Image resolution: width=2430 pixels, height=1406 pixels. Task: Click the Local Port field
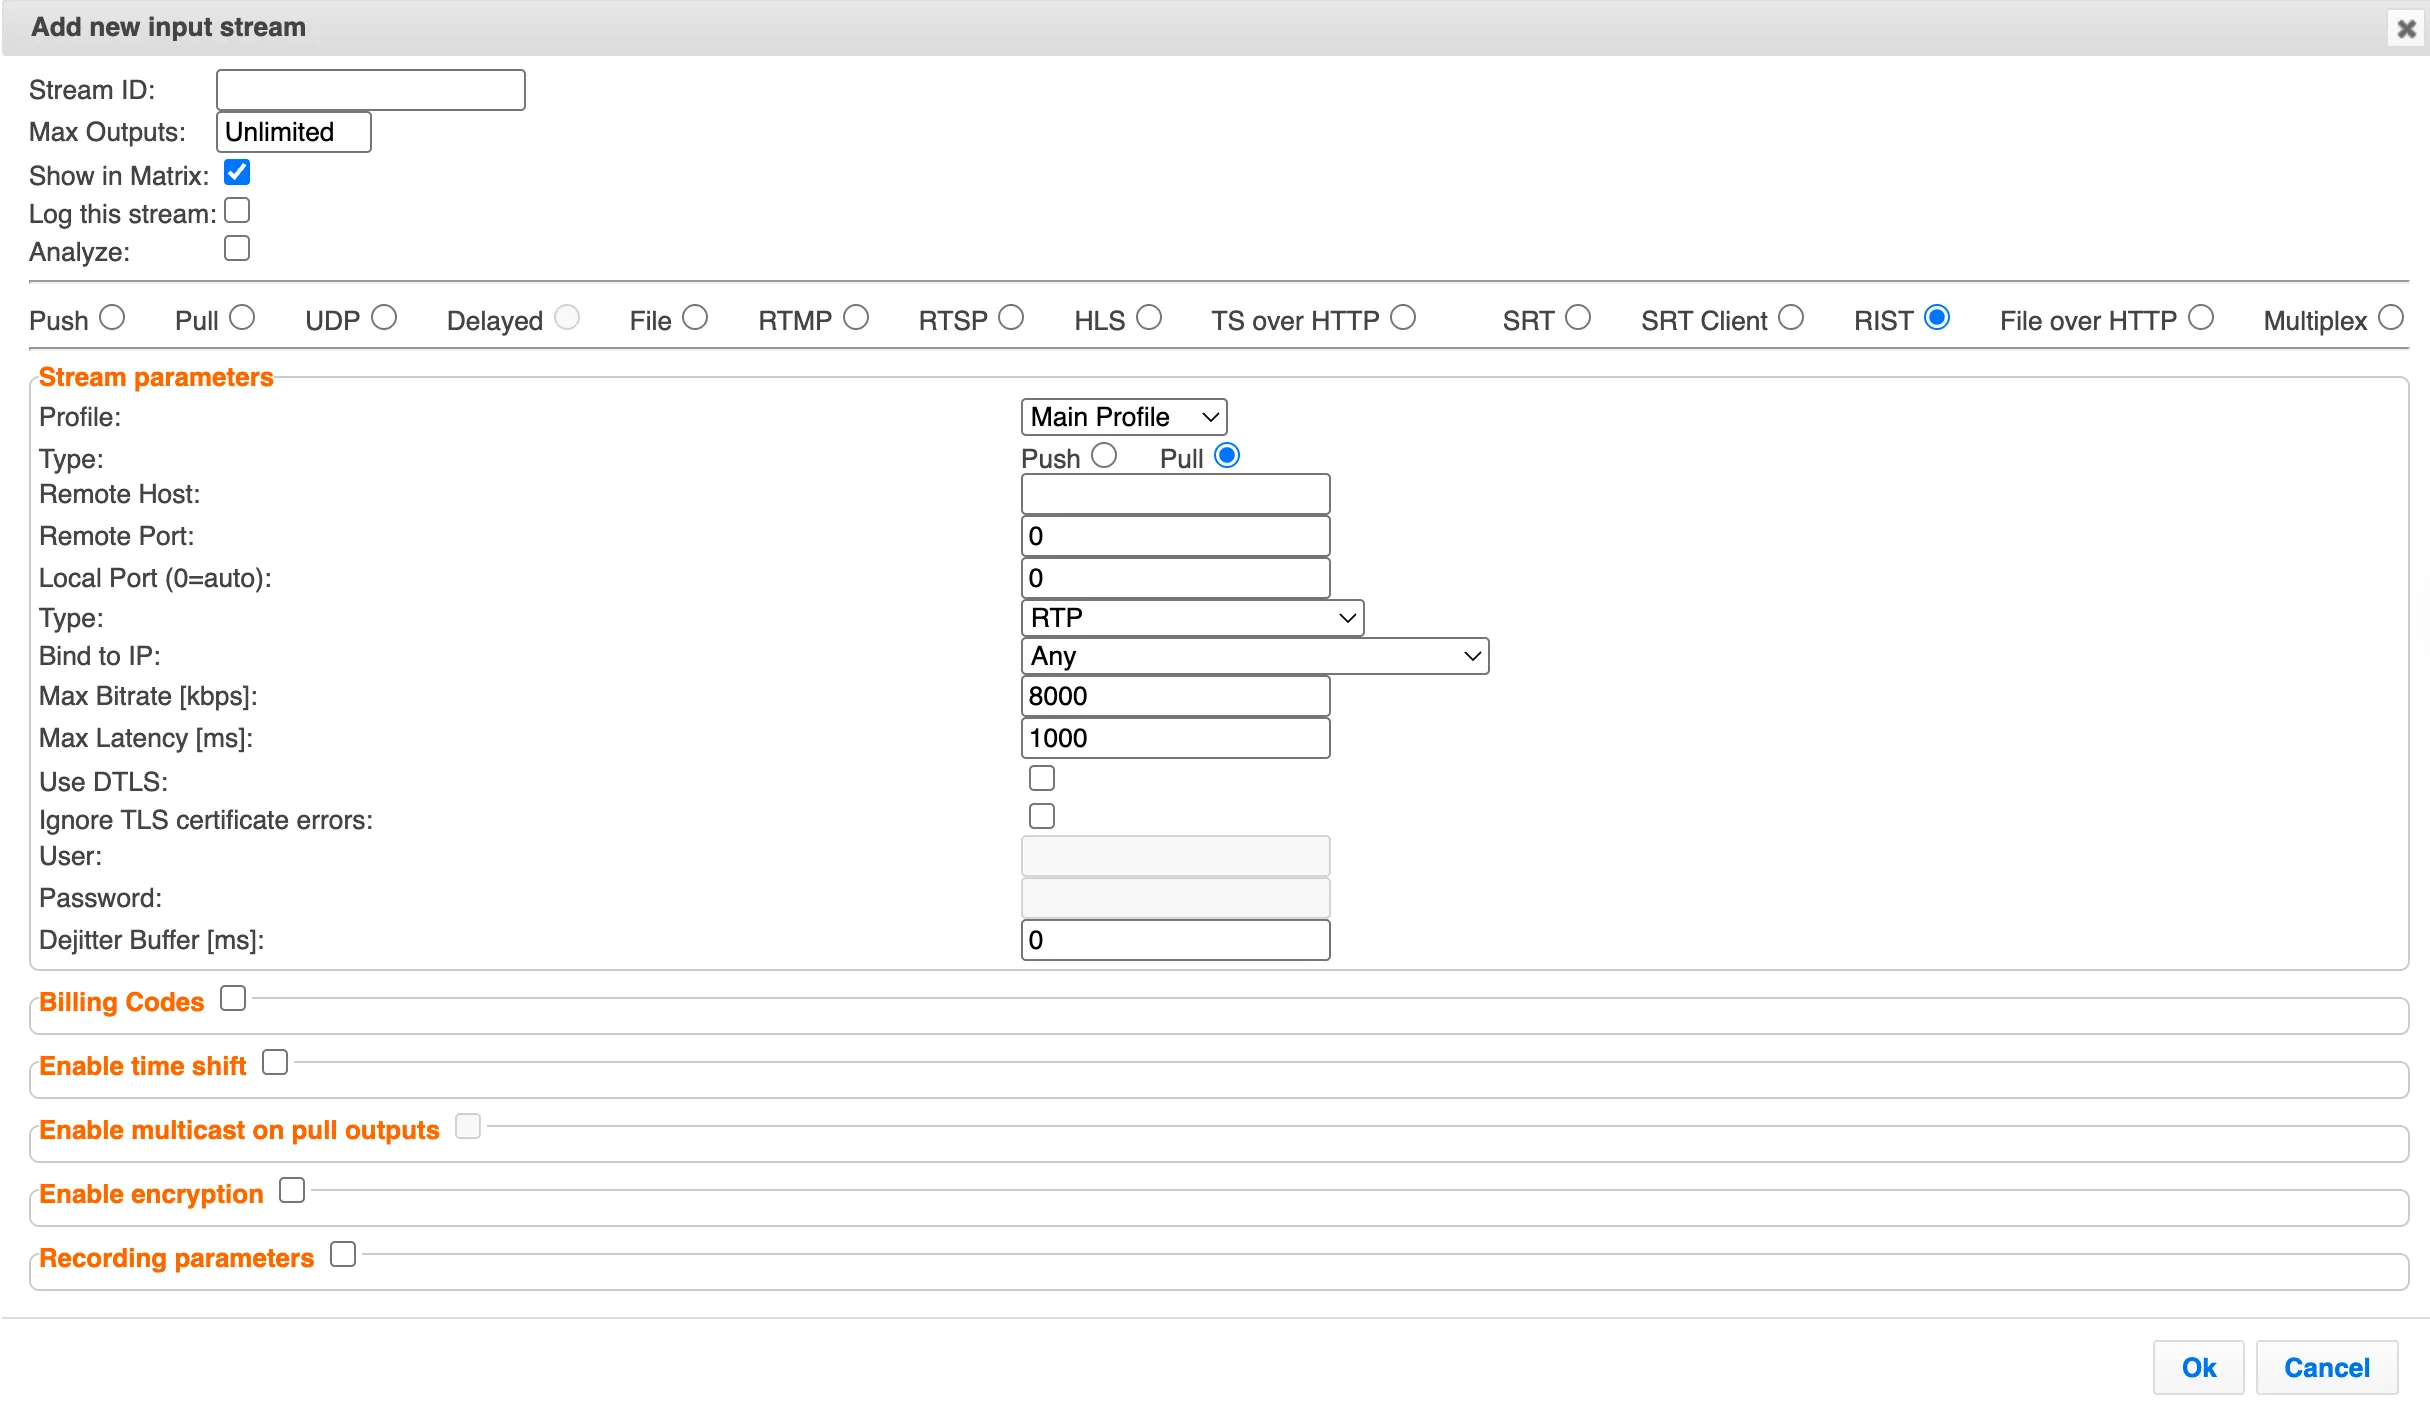(x=1175, y=578)
